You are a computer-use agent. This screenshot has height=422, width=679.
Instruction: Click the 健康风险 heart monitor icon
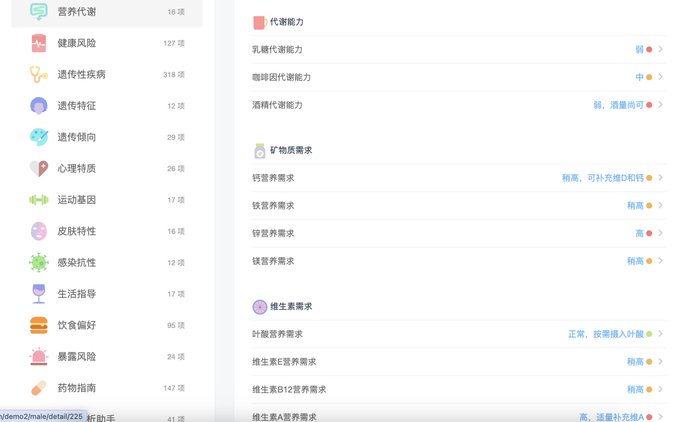[38, 43]
